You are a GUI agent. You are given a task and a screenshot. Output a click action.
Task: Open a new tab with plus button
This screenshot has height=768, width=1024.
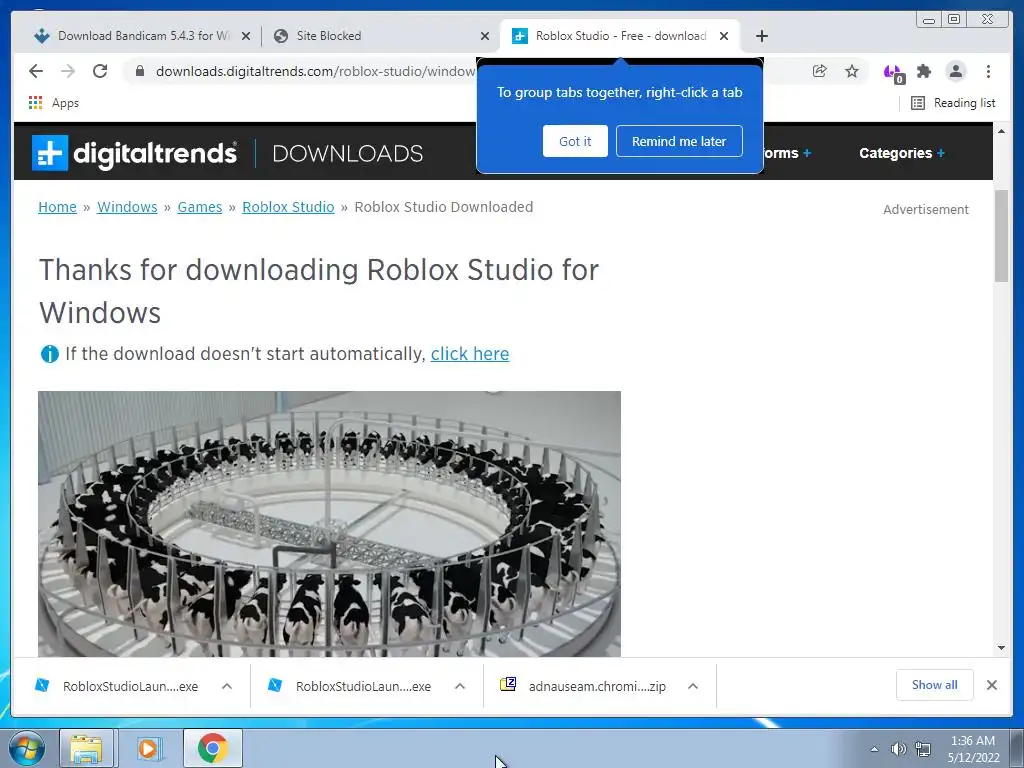click(761, 36)
